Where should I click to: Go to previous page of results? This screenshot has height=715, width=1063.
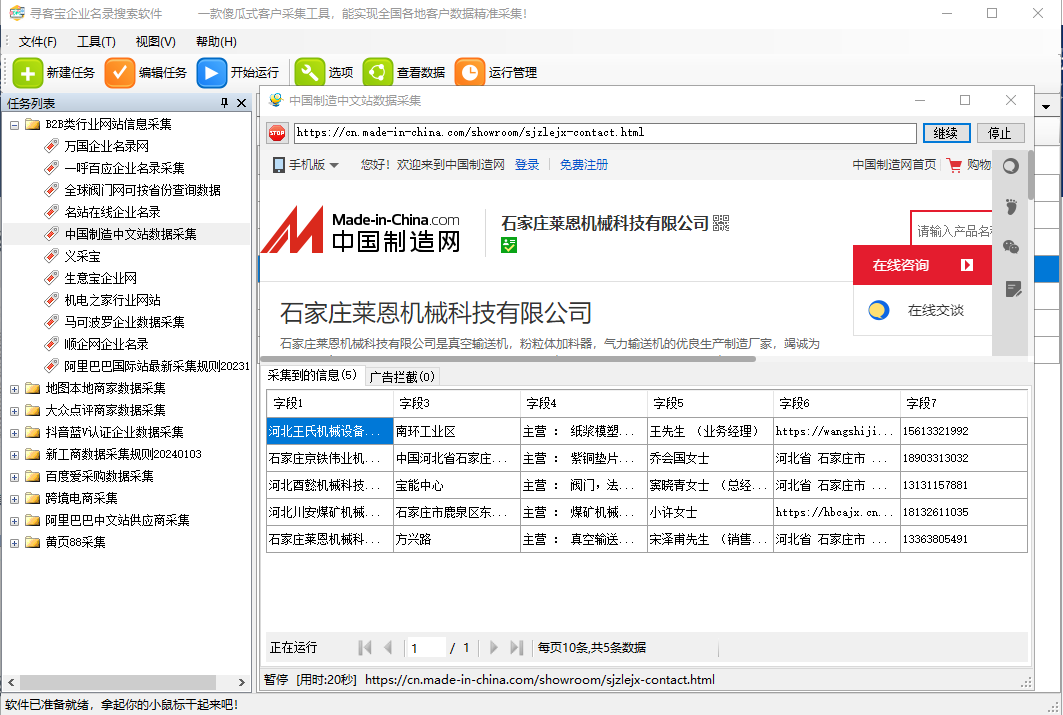coord(388,648)
